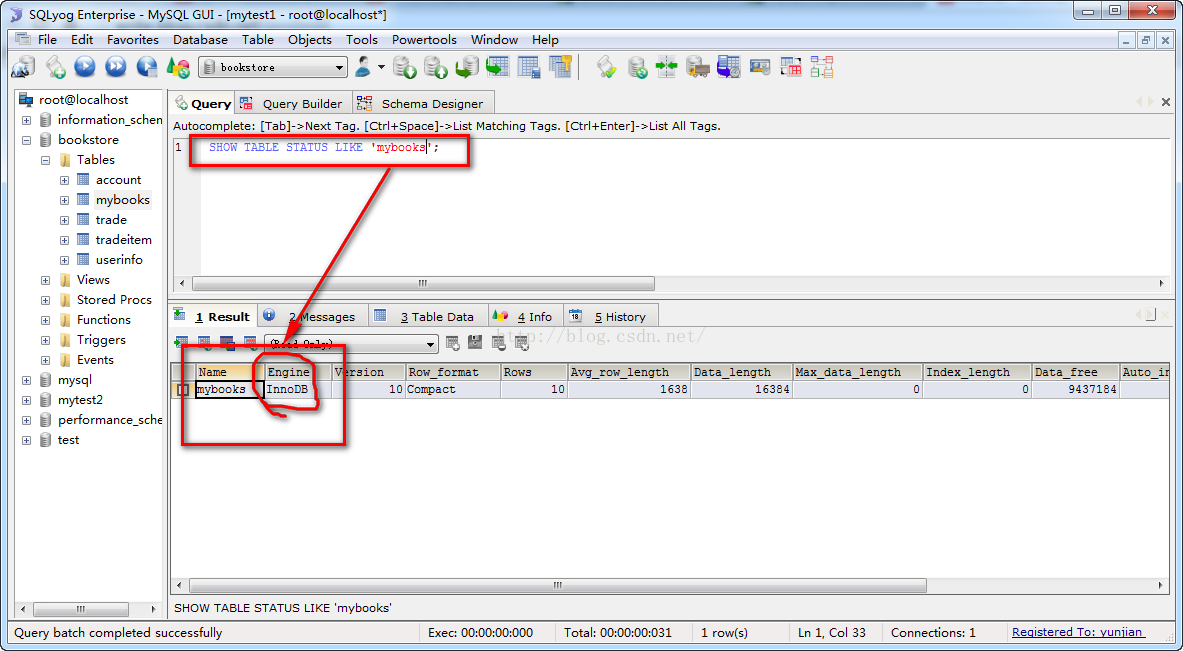Image resolution: width=1183 pixels, height=651 pixels.
Task: Collapse the Tables folder
Action: click(x=45, y=160)
